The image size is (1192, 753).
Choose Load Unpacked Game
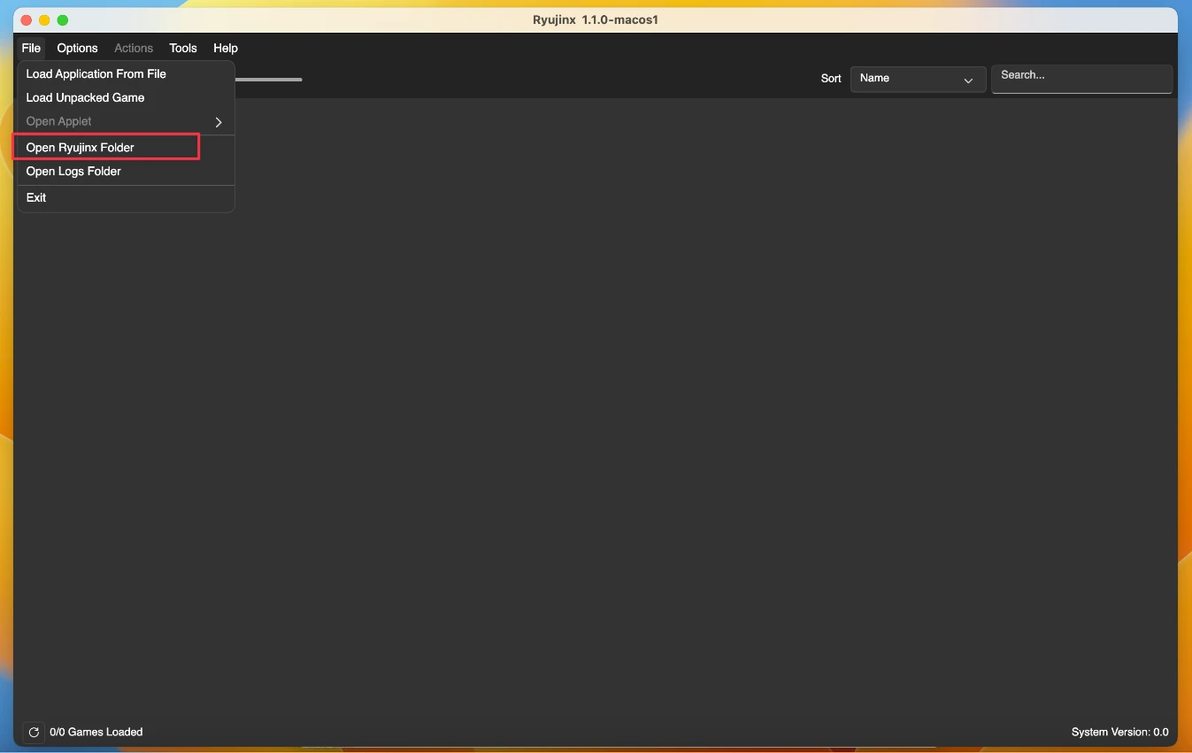pyautogui.click(x=125, y=97)
